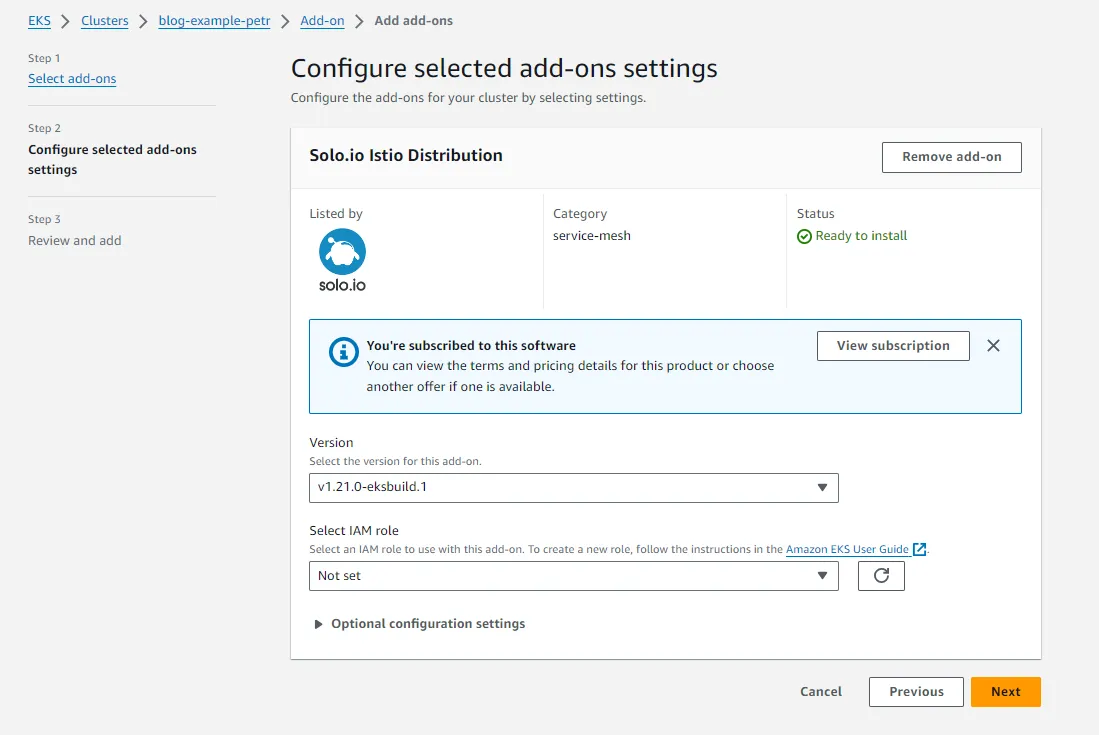1099x735 pixels.
Task: Open the Select IAM role dropdown
Action: [x=573, y=576]
